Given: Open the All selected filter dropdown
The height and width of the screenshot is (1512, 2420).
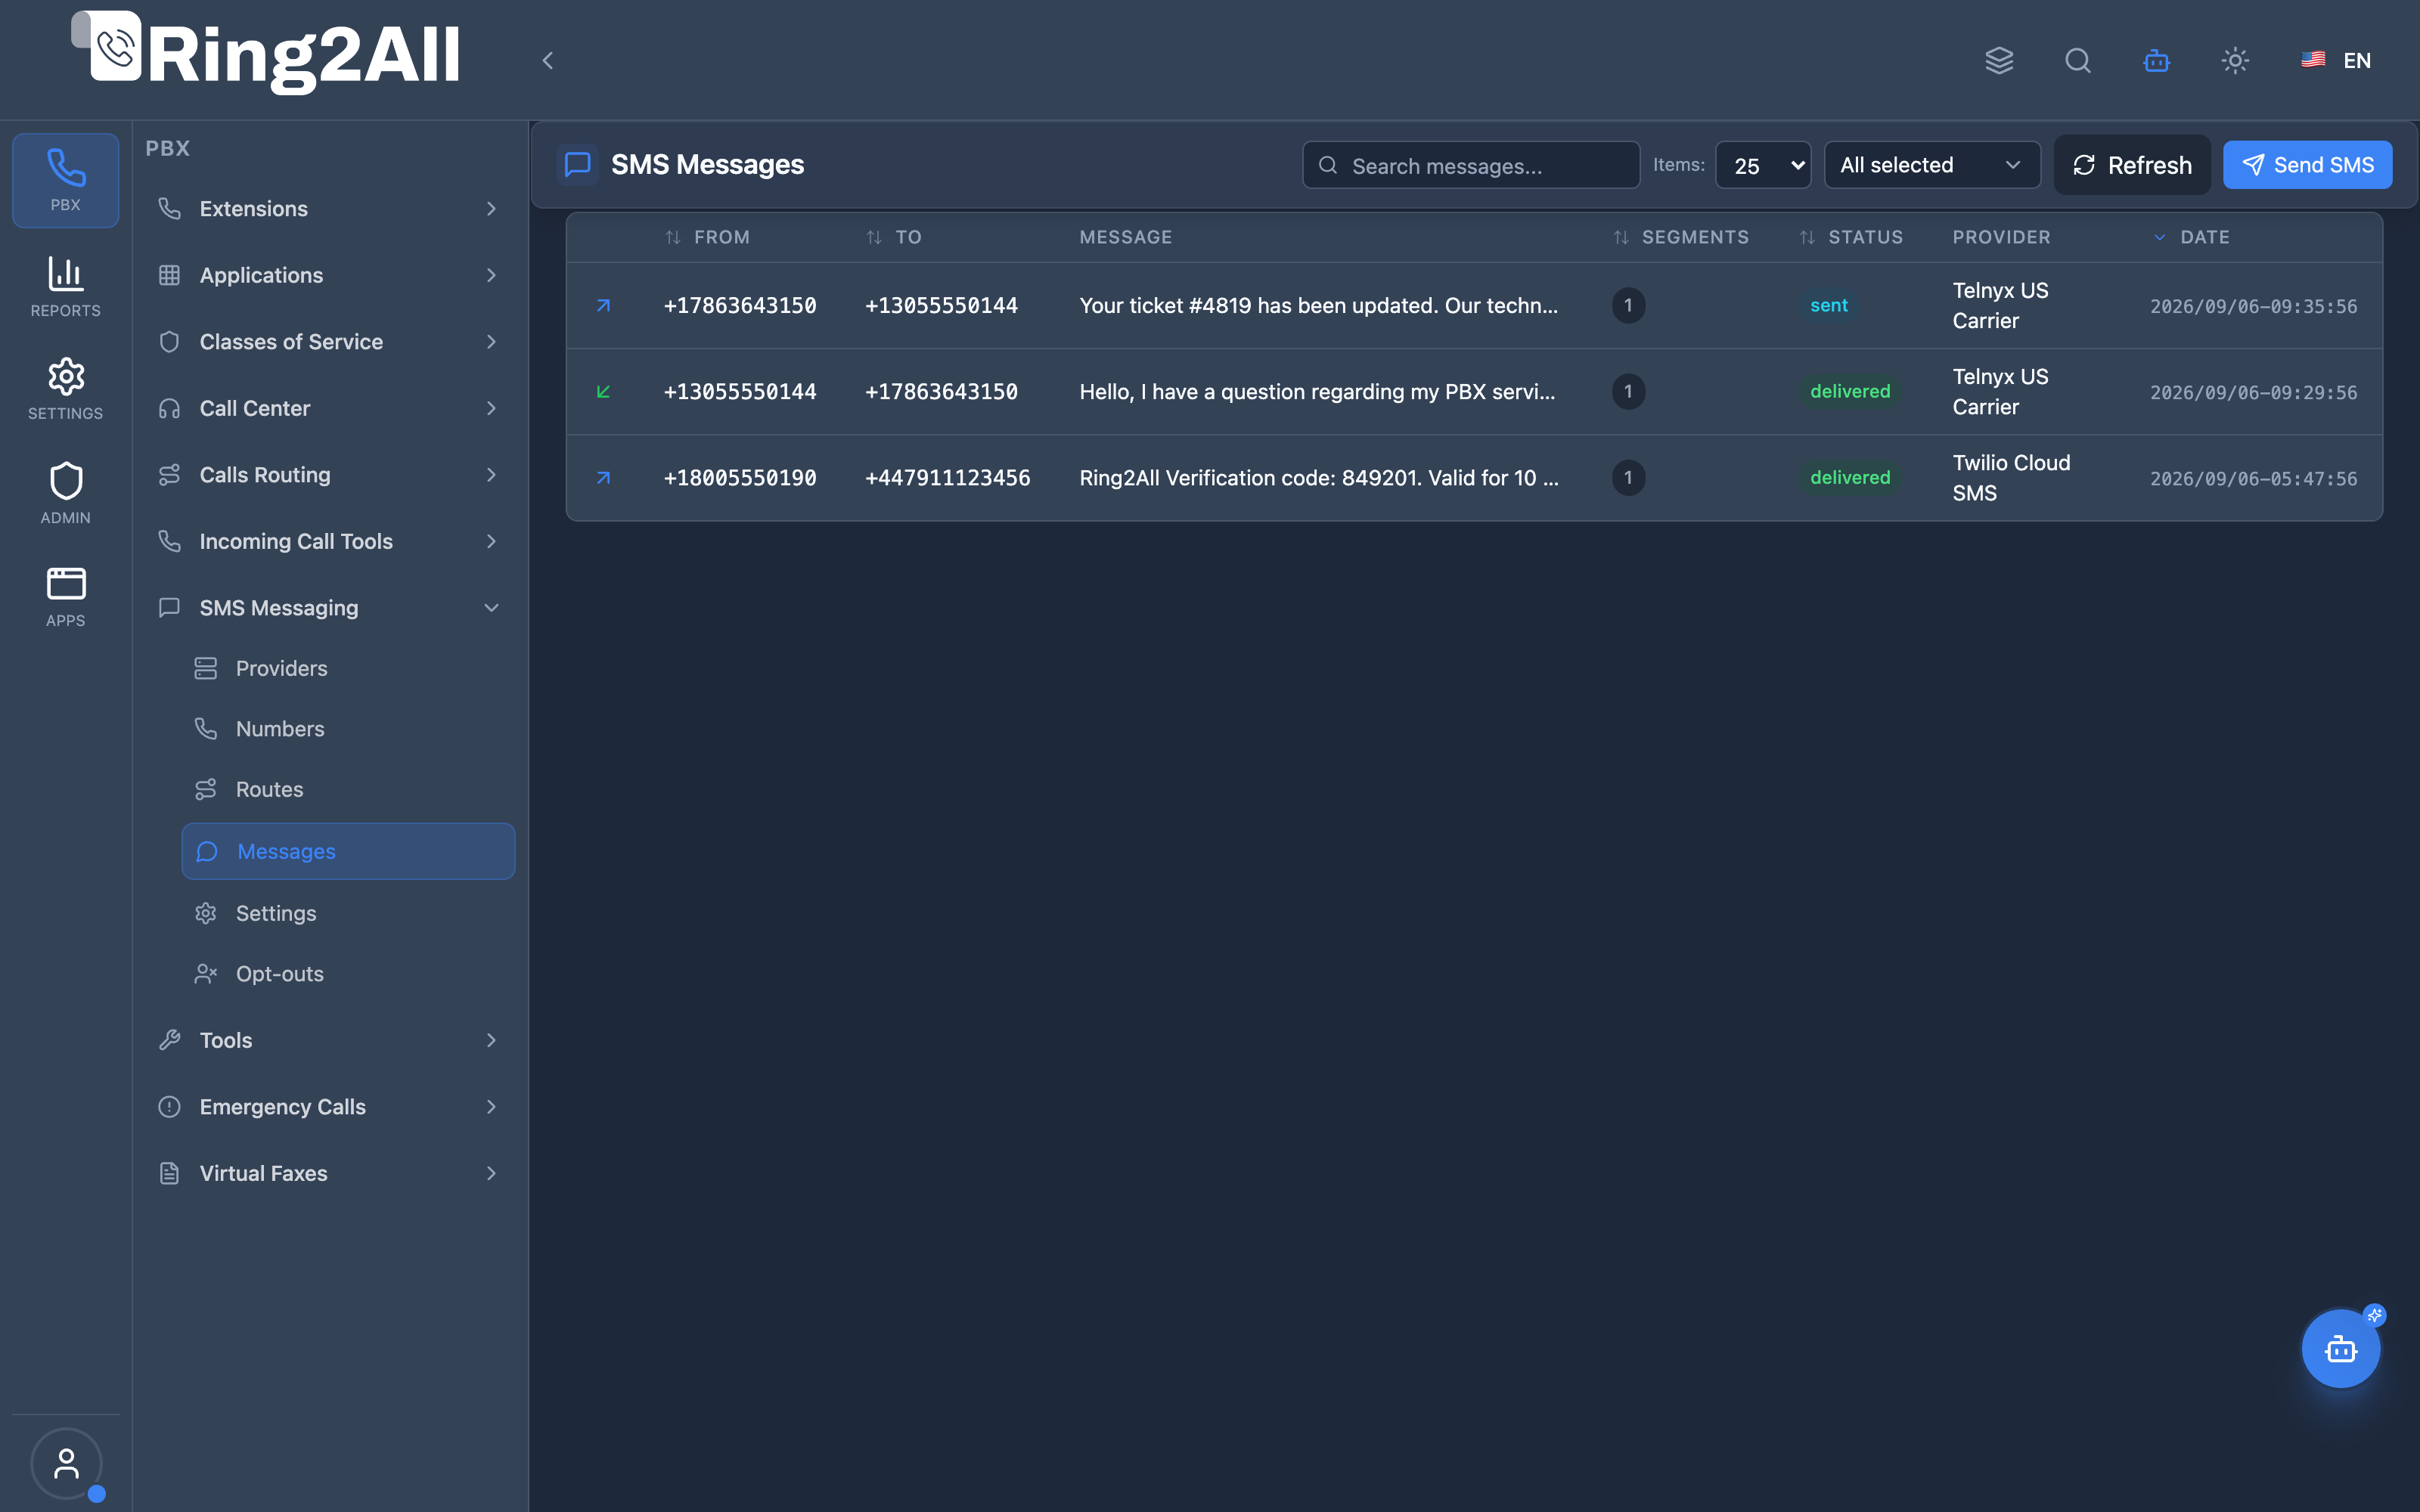Looking at the screenshot, I should [x=1932, y=165].
